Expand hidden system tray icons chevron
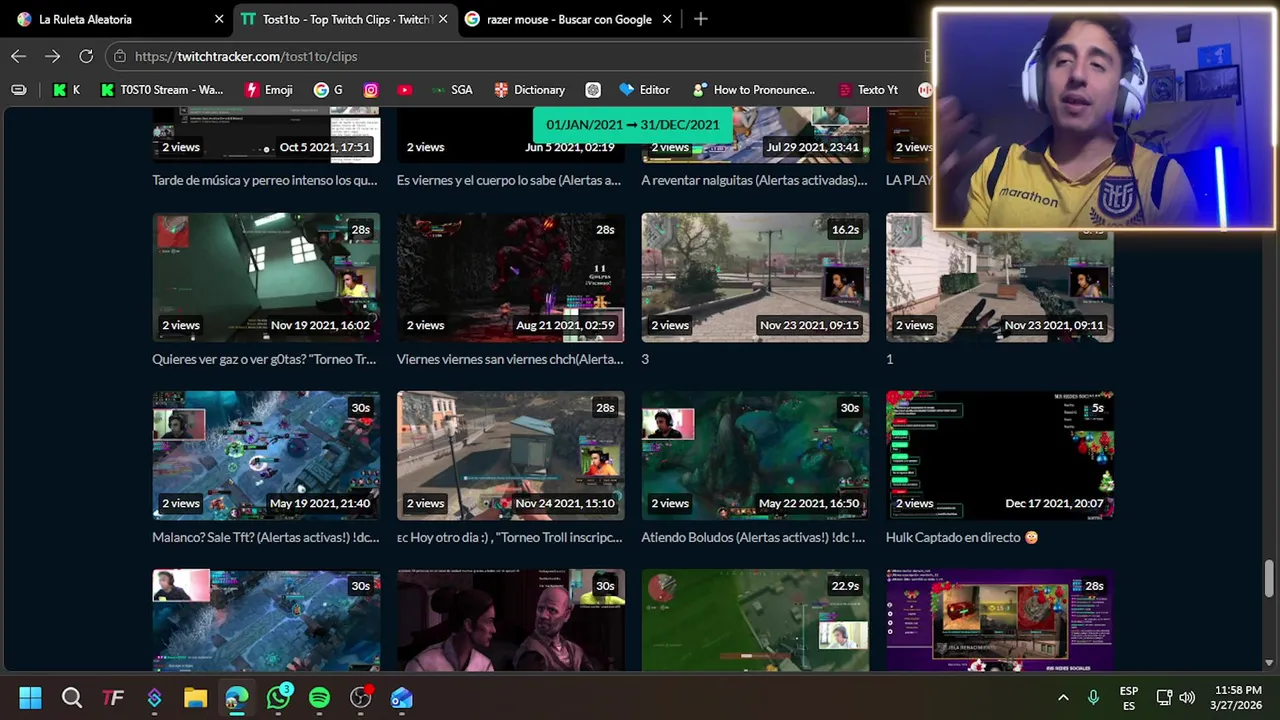This screenshot has height=720, width=1280. point(1063,698)
